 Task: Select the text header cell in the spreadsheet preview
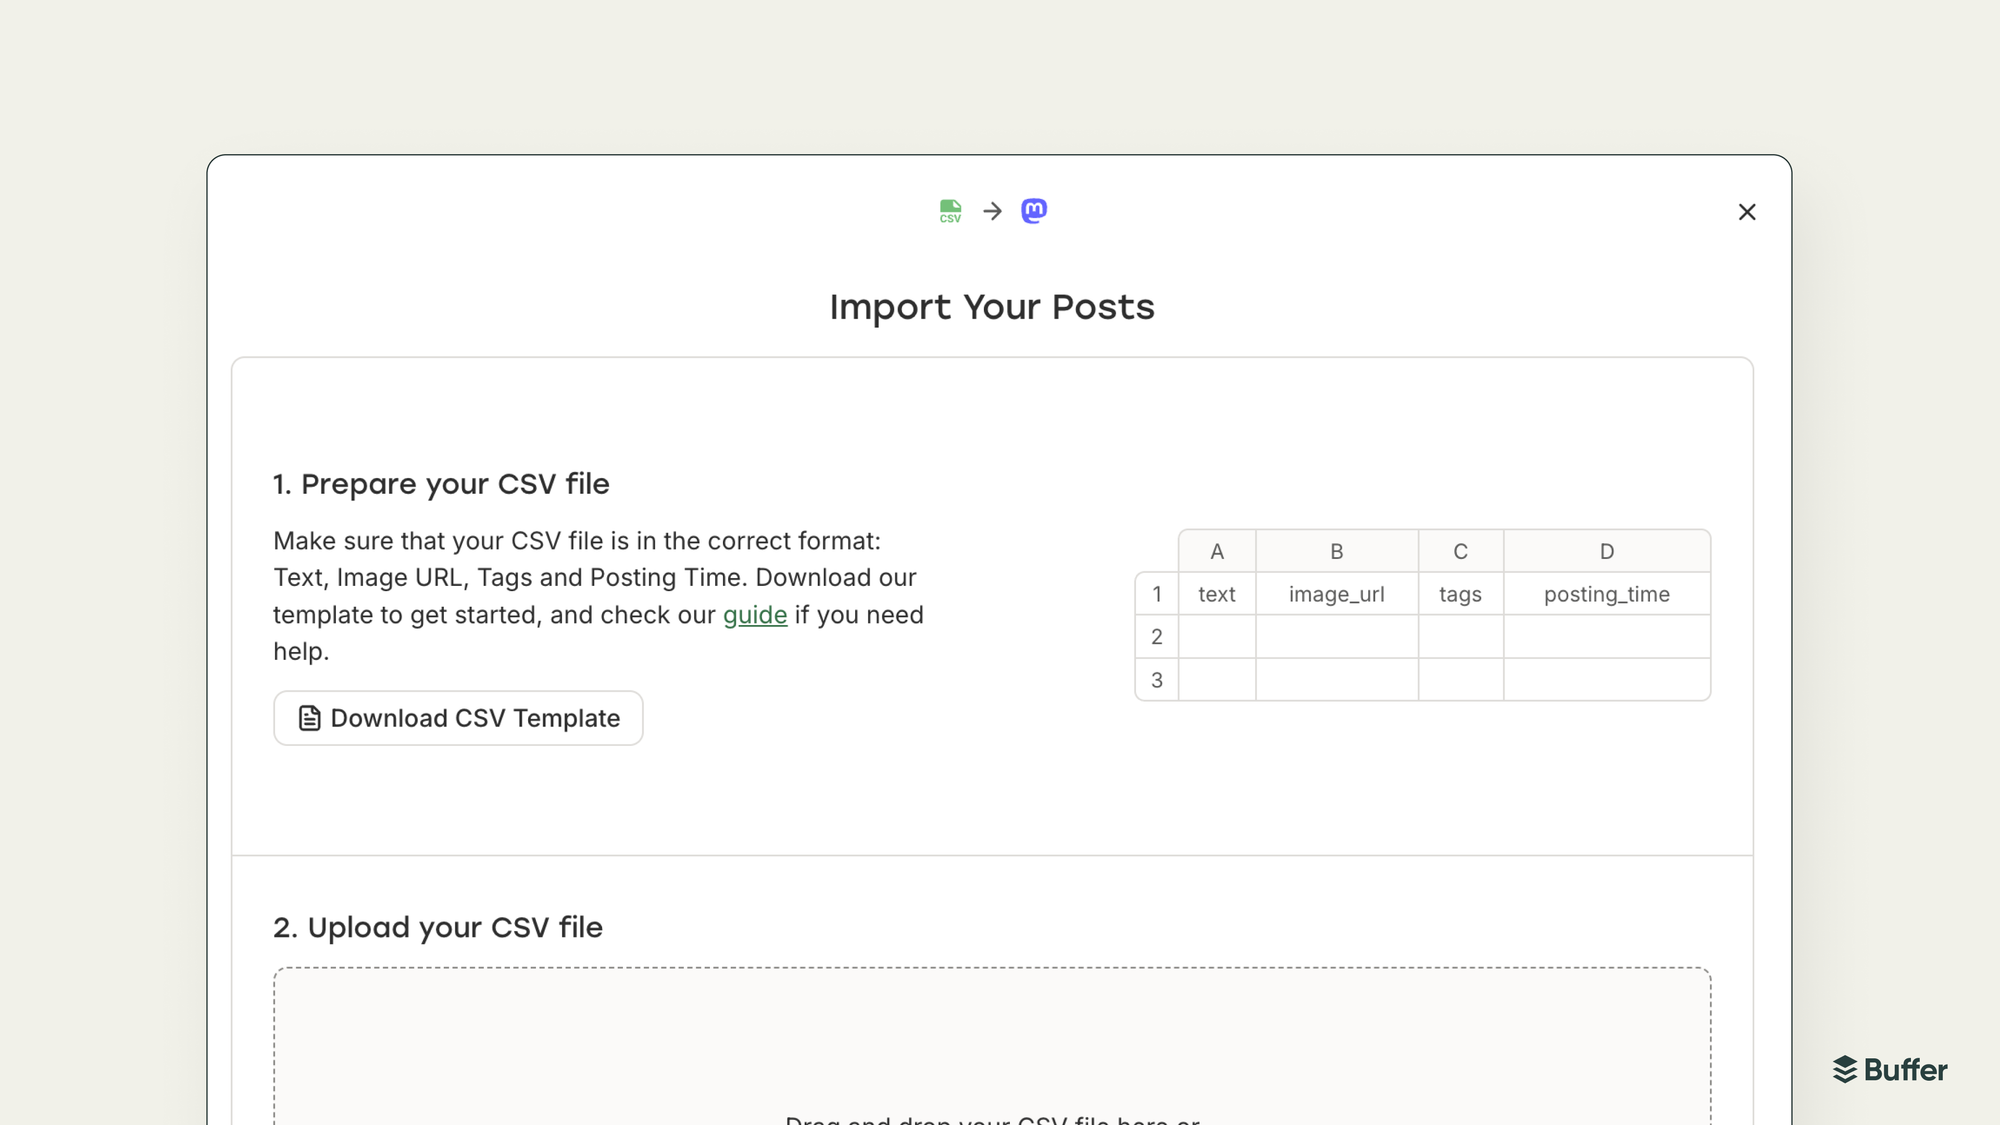point(1216,593)
